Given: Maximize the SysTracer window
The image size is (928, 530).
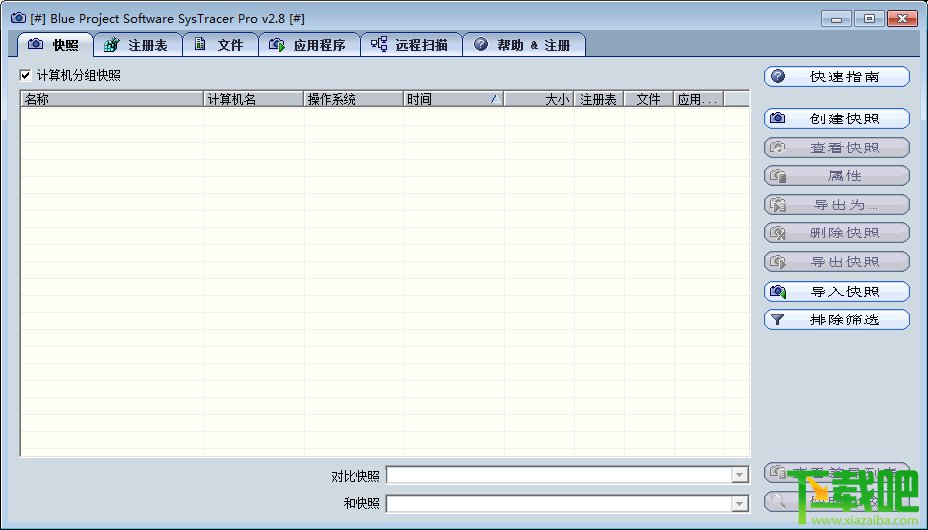Looking at the screenshot, I should pyautogui.click(x=869, y=19).
